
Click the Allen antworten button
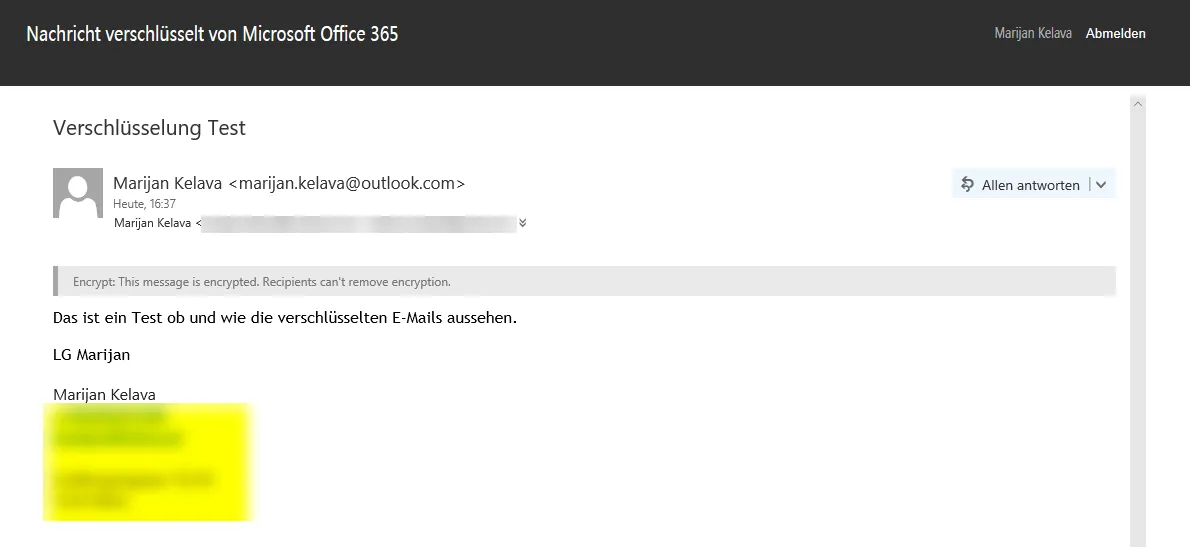tap(1021, 184)
